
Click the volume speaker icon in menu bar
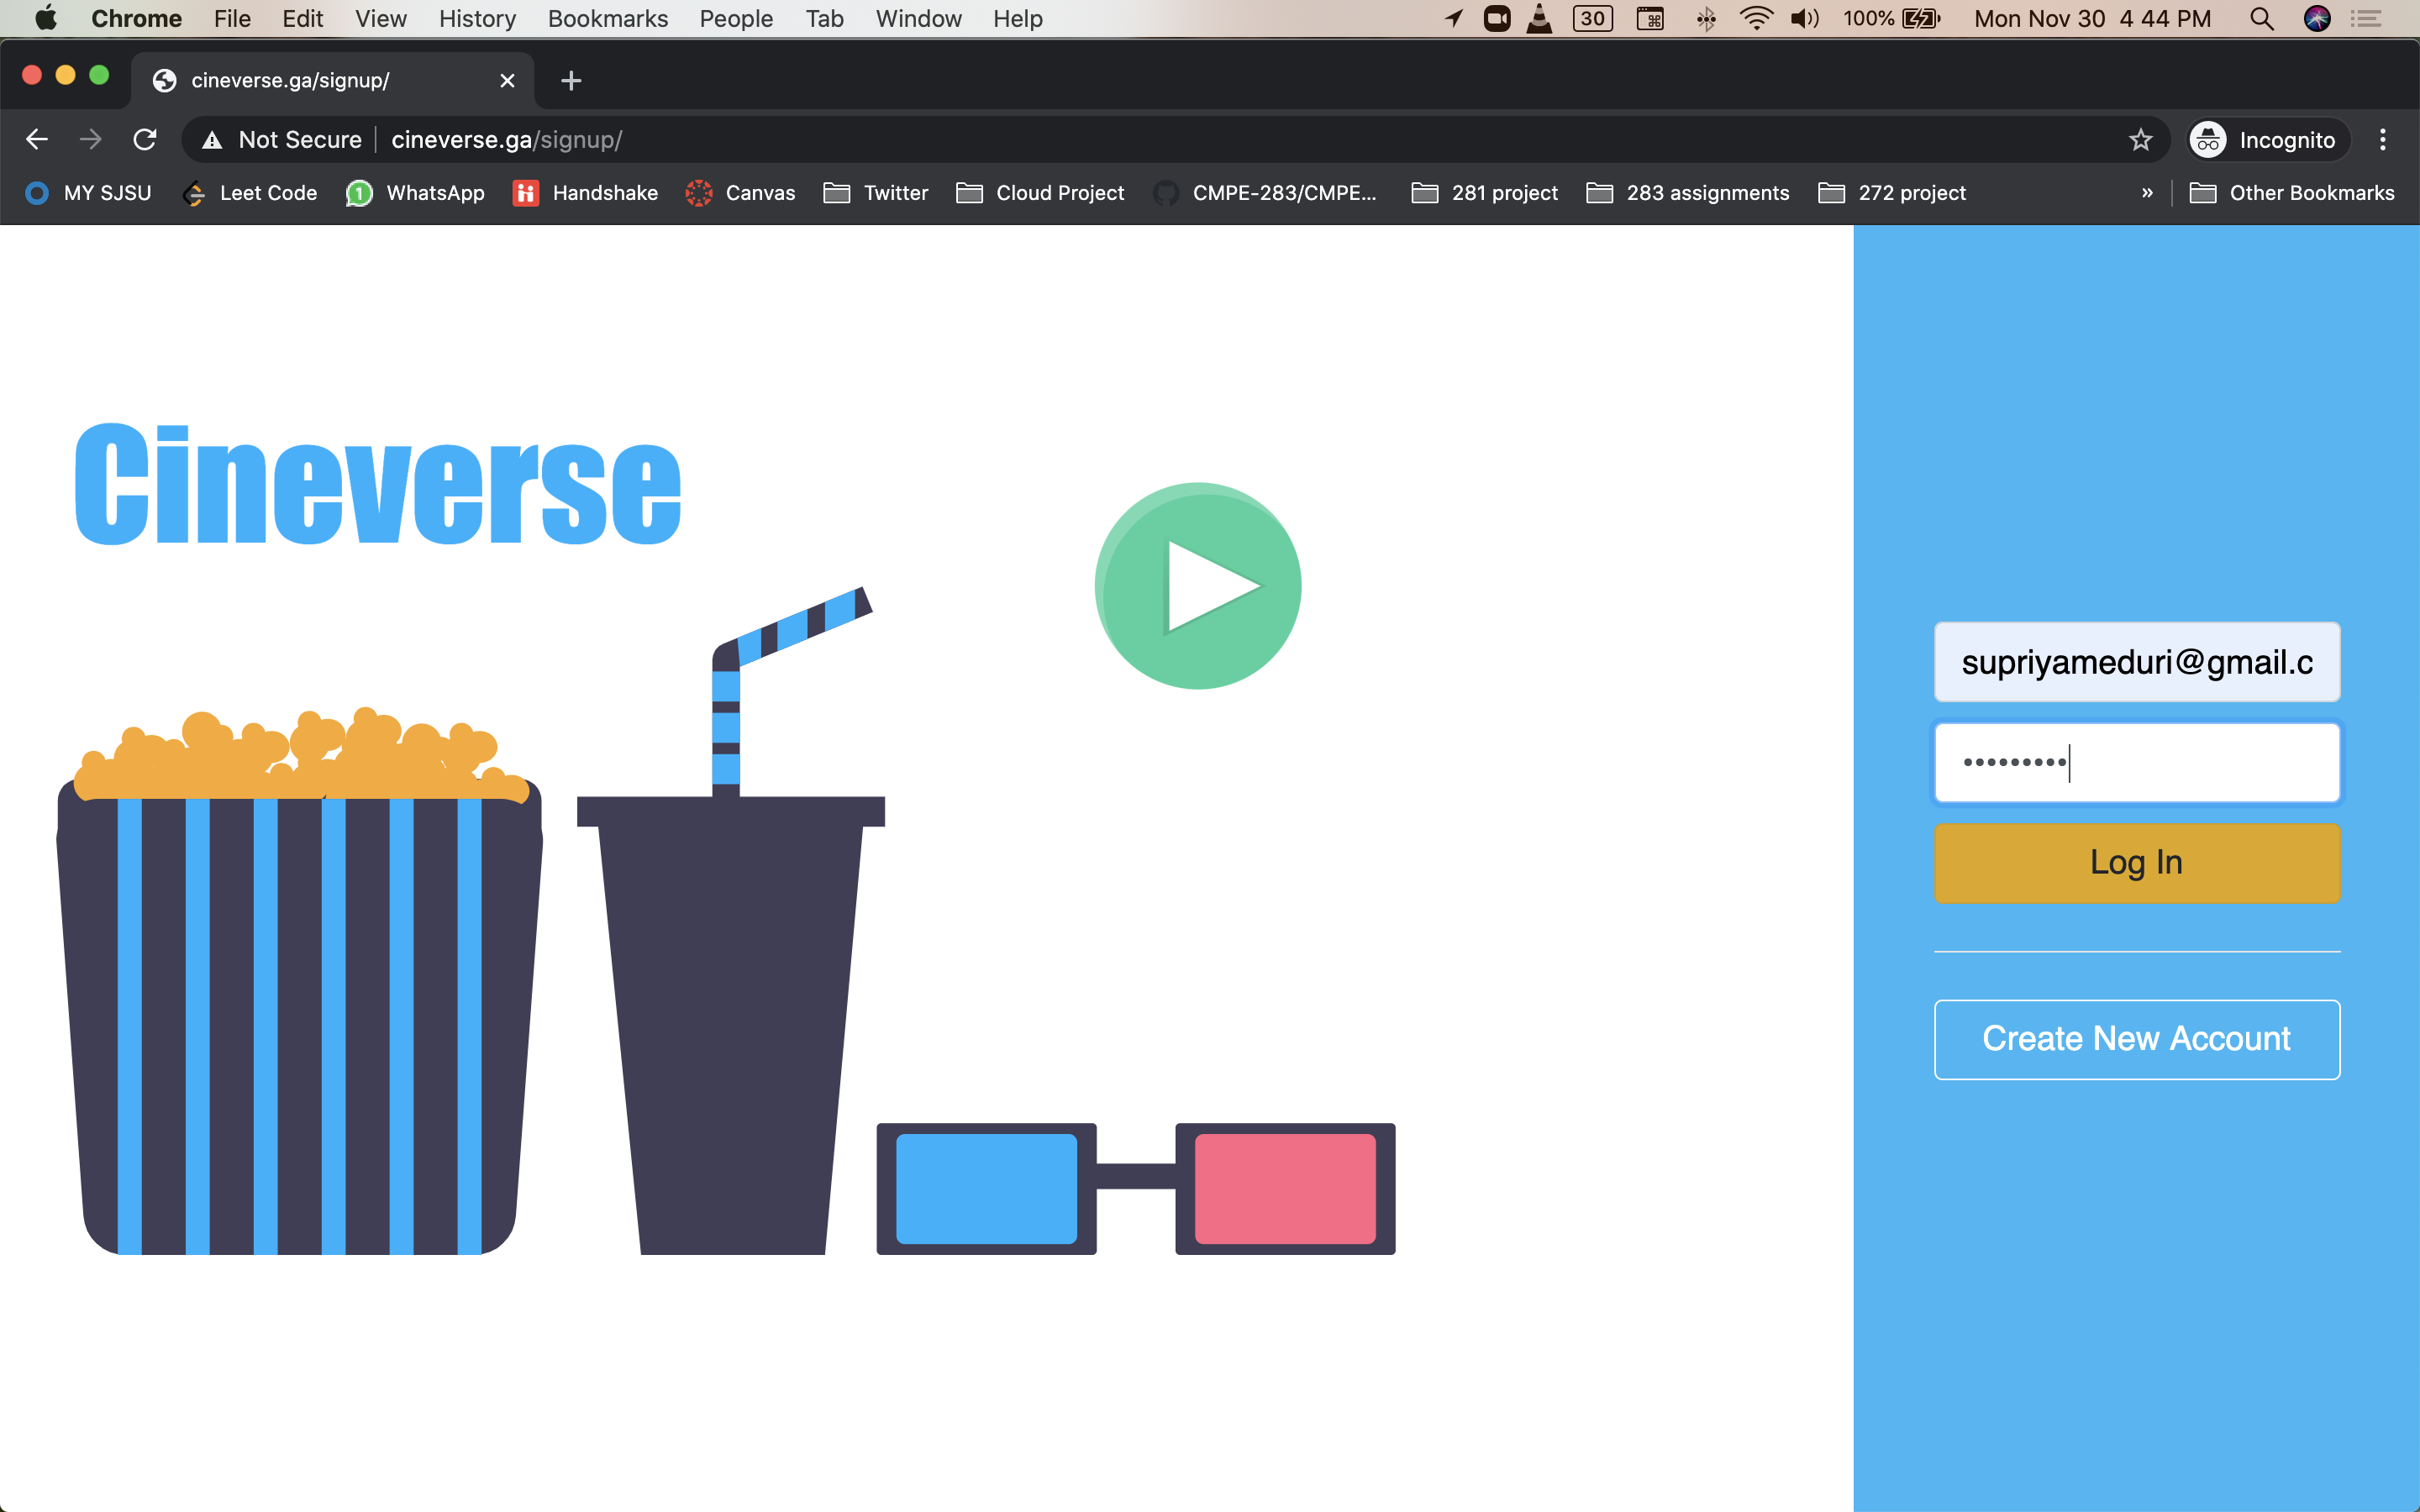1804,19
